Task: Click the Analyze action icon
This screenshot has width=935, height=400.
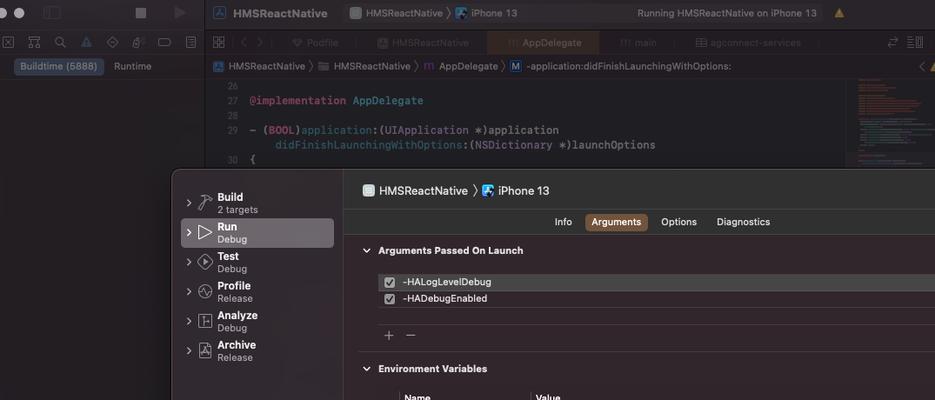Action: click(x=205, y=321)
